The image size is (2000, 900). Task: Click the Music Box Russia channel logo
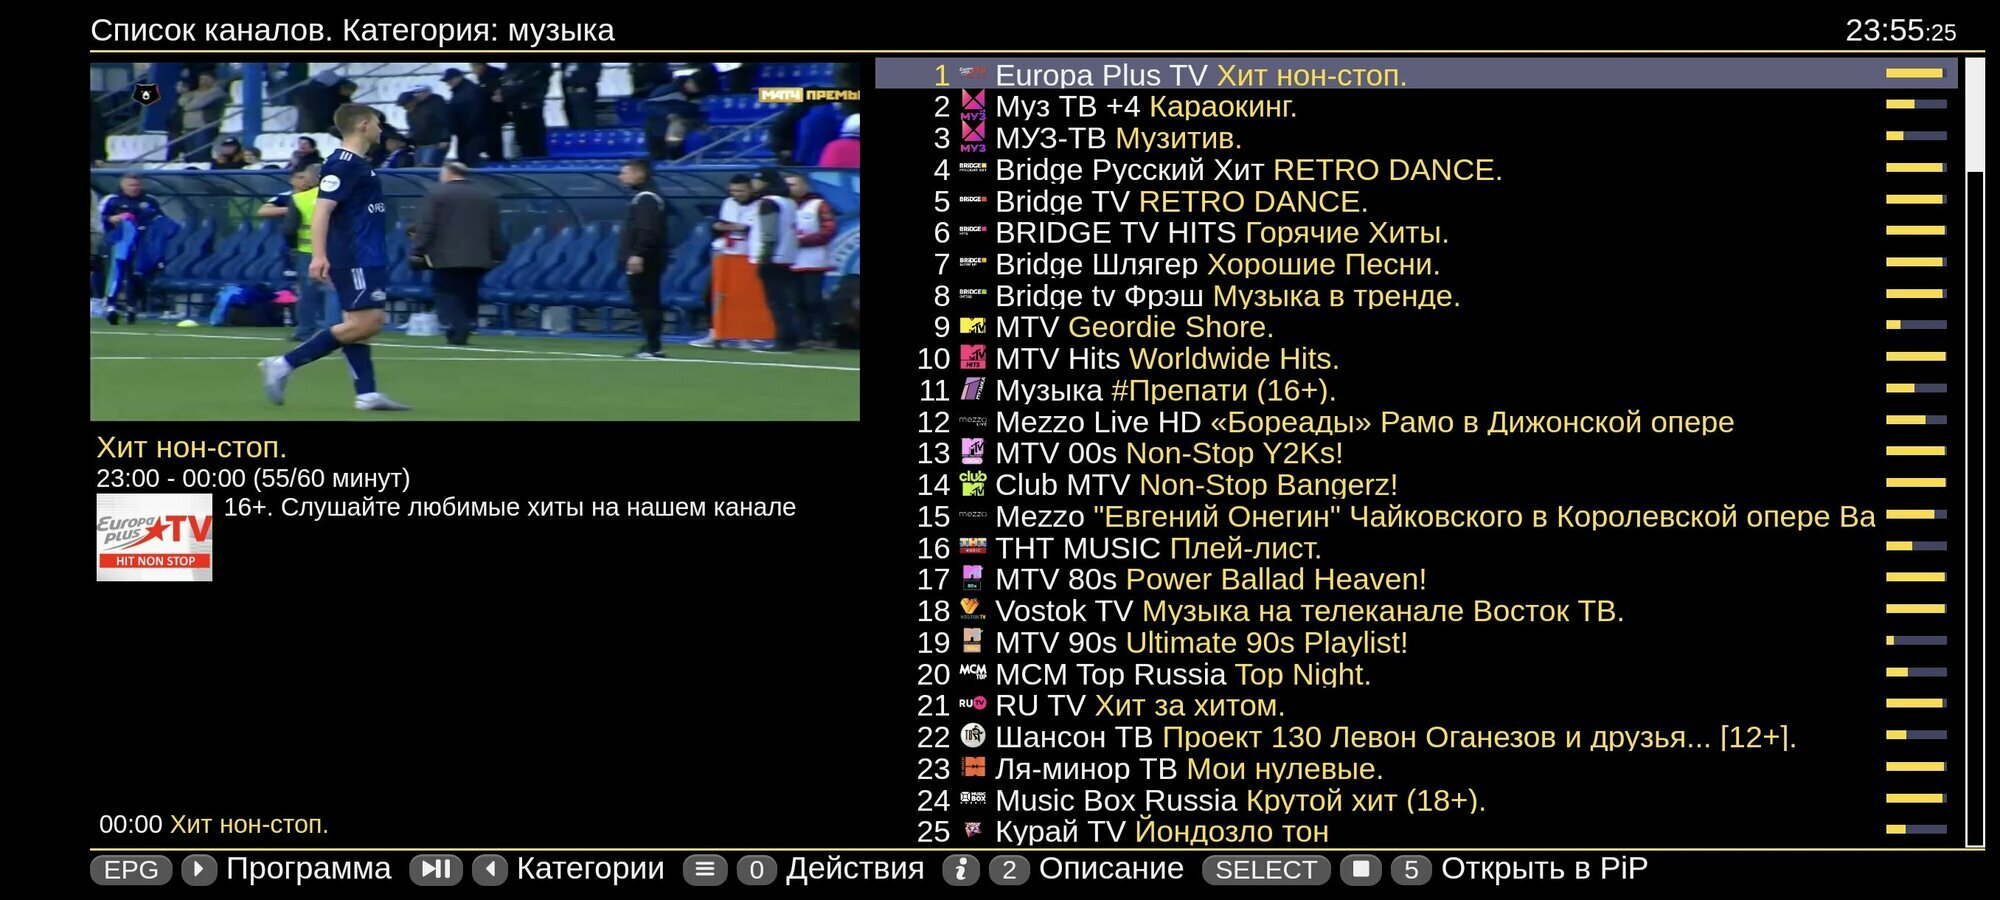tap(972, 799)
